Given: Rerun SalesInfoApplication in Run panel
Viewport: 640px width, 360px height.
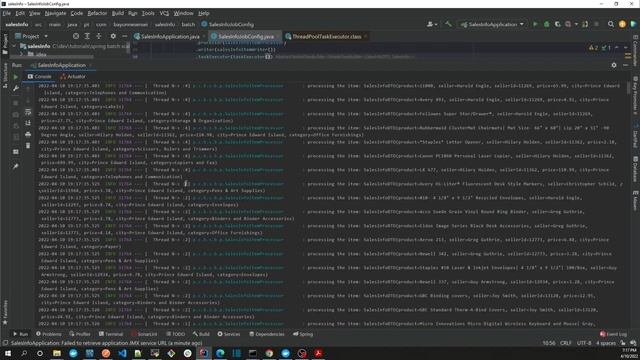Looking at the screenshot, I should coord(16,77).
